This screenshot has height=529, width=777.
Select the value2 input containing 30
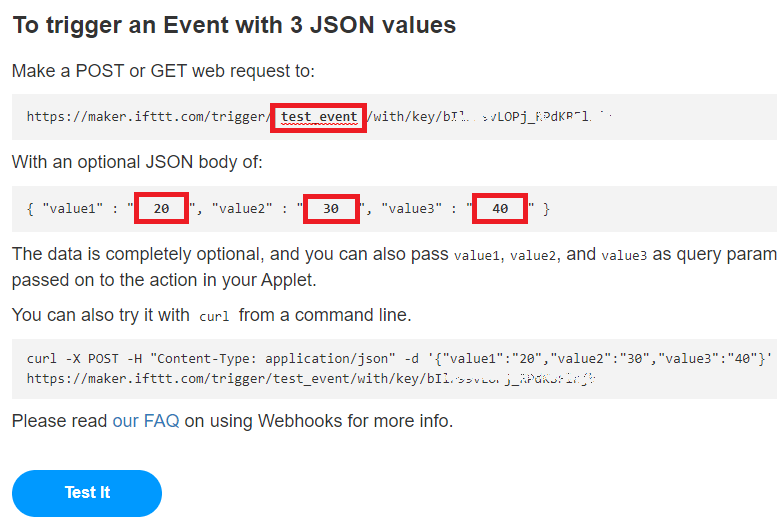(331, 208)
